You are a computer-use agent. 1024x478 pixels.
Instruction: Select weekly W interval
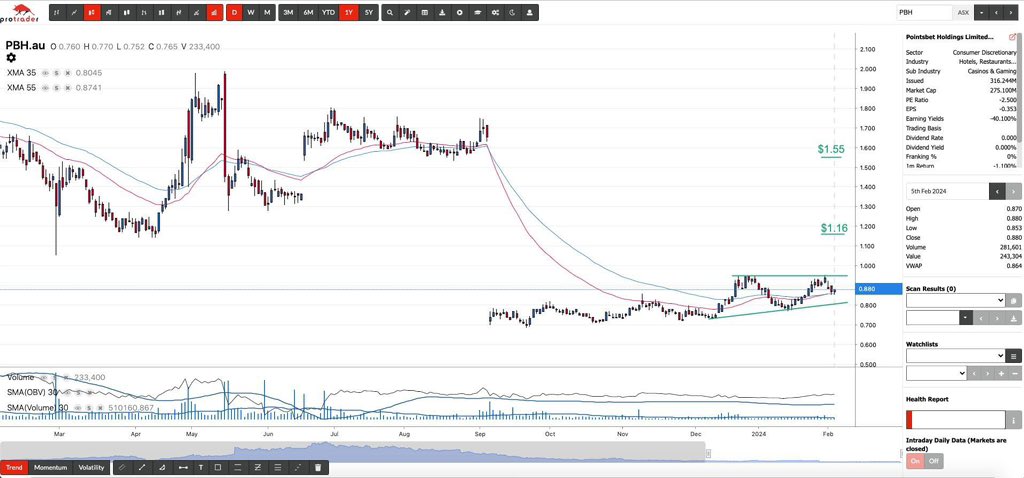(251, 12)
